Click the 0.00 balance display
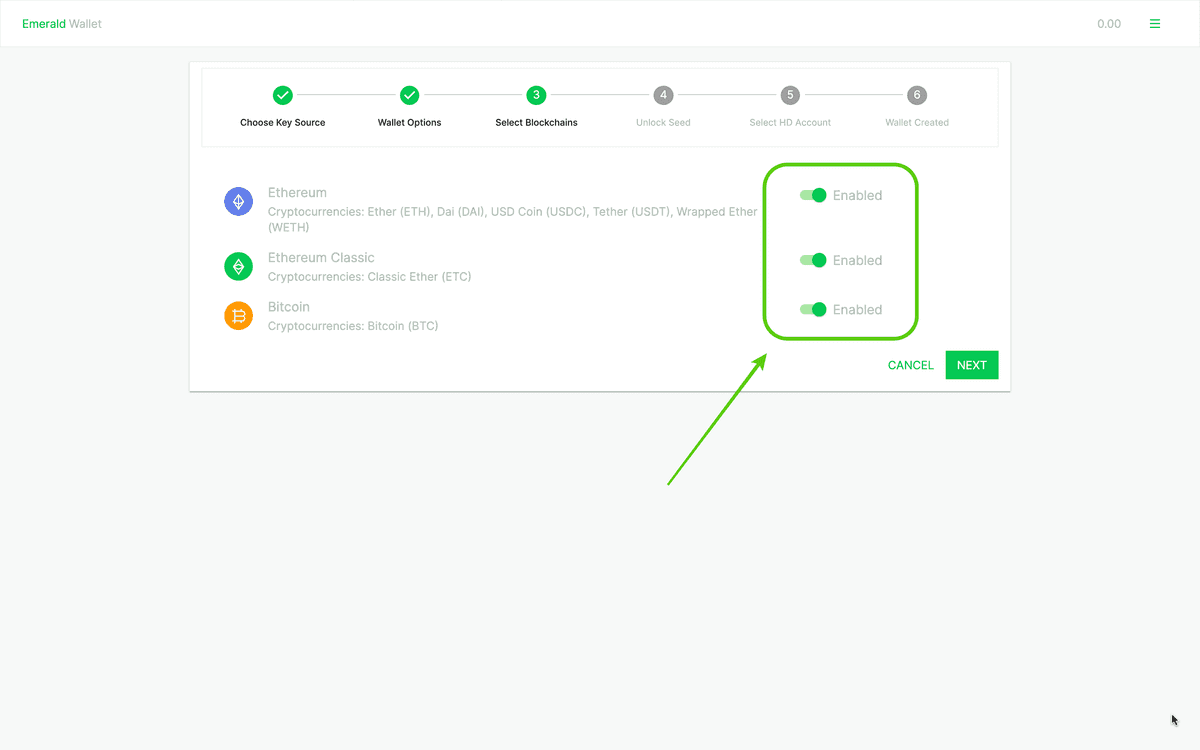 tap(1109, 23)
